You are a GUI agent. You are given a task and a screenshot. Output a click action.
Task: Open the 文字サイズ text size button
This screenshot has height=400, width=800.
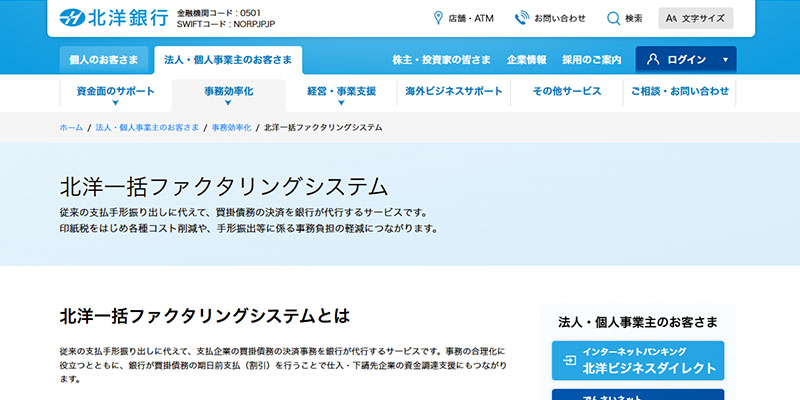point(695,18)
